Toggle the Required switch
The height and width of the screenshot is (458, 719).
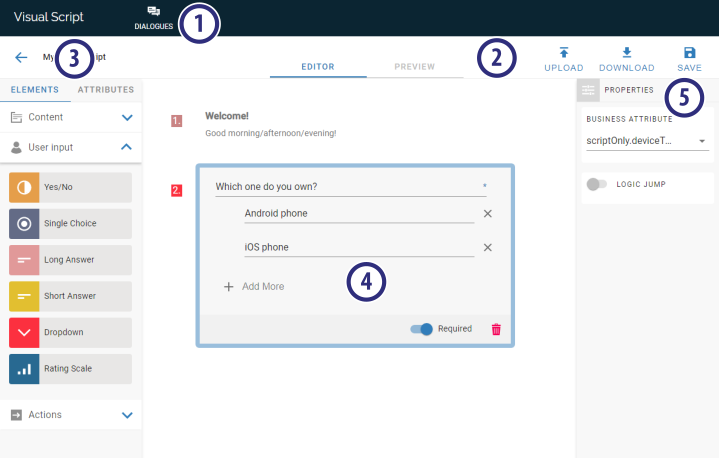tap(421, 329)
